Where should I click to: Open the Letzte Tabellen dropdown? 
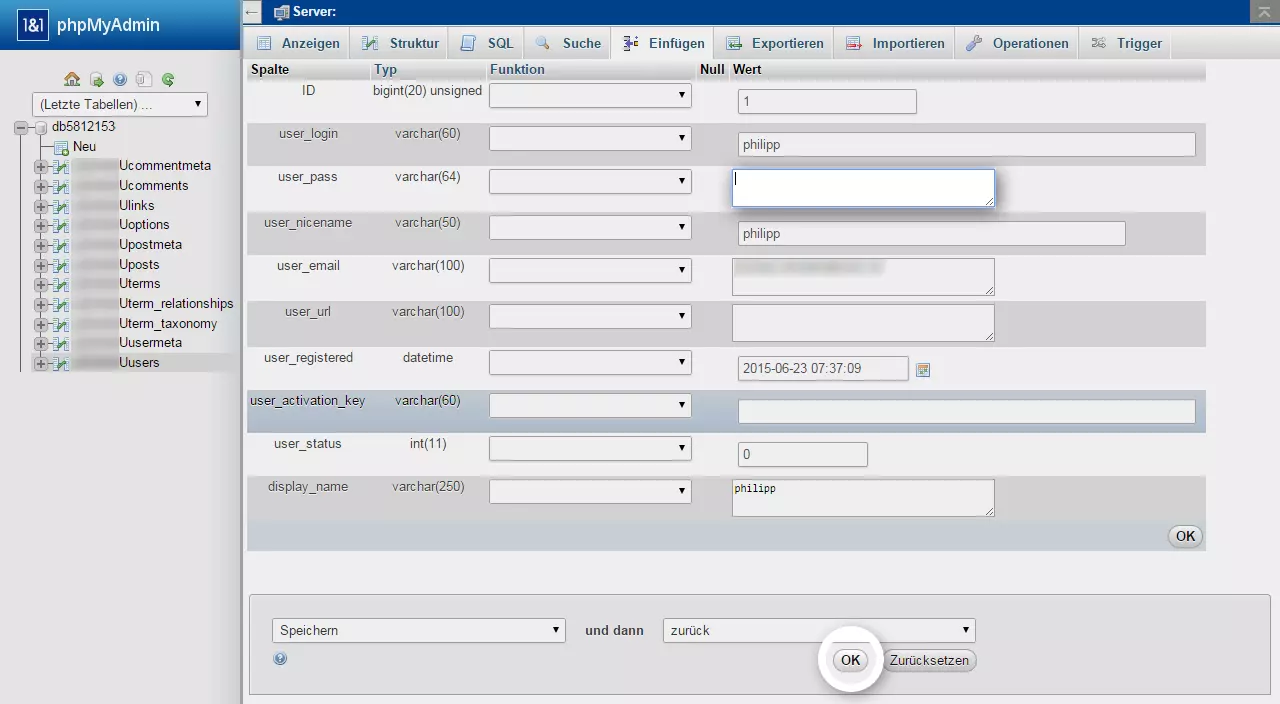coord(120,104)
